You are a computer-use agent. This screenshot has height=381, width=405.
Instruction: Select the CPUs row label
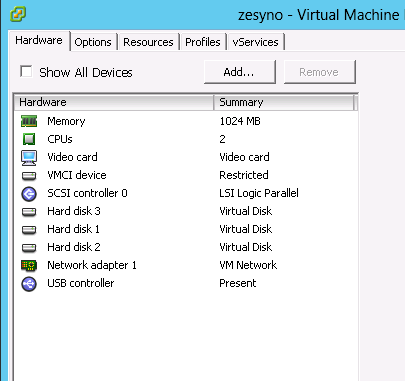tap(60, 139)
